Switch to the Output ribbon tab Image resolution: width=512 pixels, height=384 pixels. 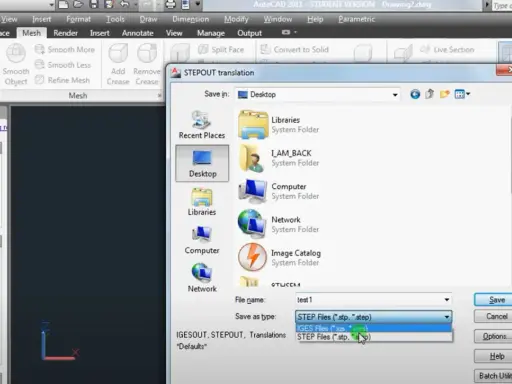[249, 33]
